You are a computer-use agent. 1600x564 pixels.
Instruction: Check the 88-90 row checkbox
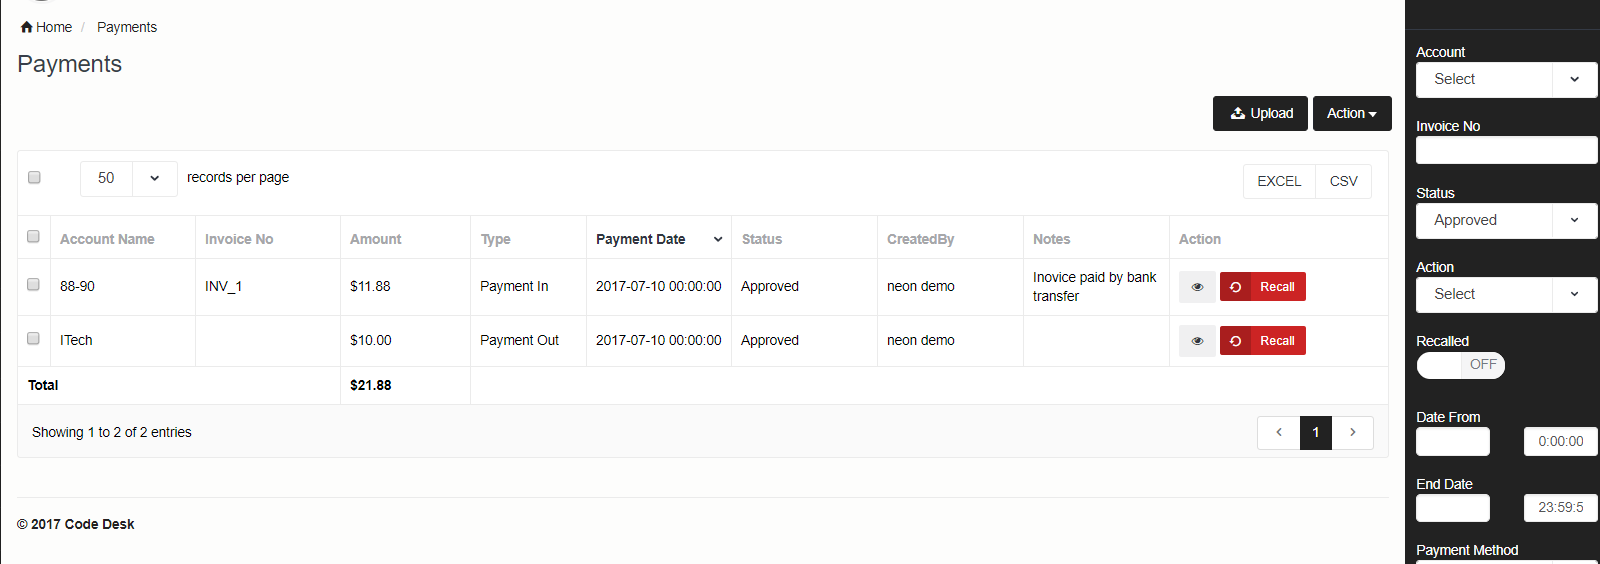click(x=33, y=285)
